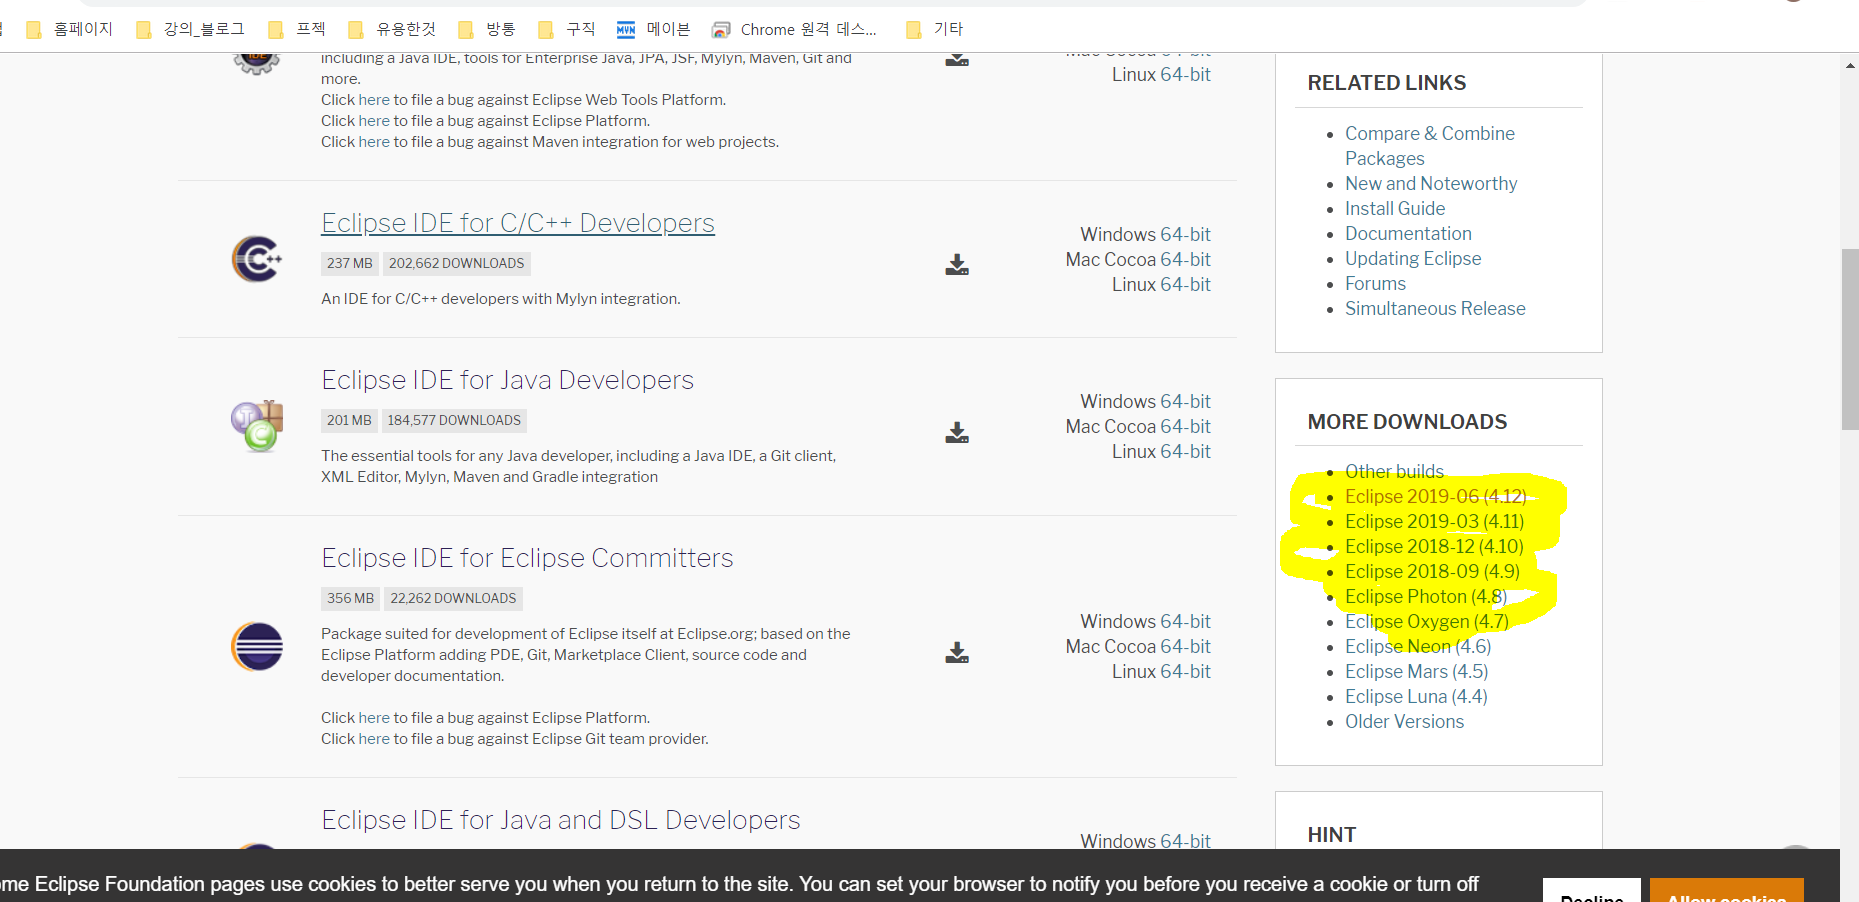
Task: Open the 구직 bookmark folder
Action: (x=567, y=29)
